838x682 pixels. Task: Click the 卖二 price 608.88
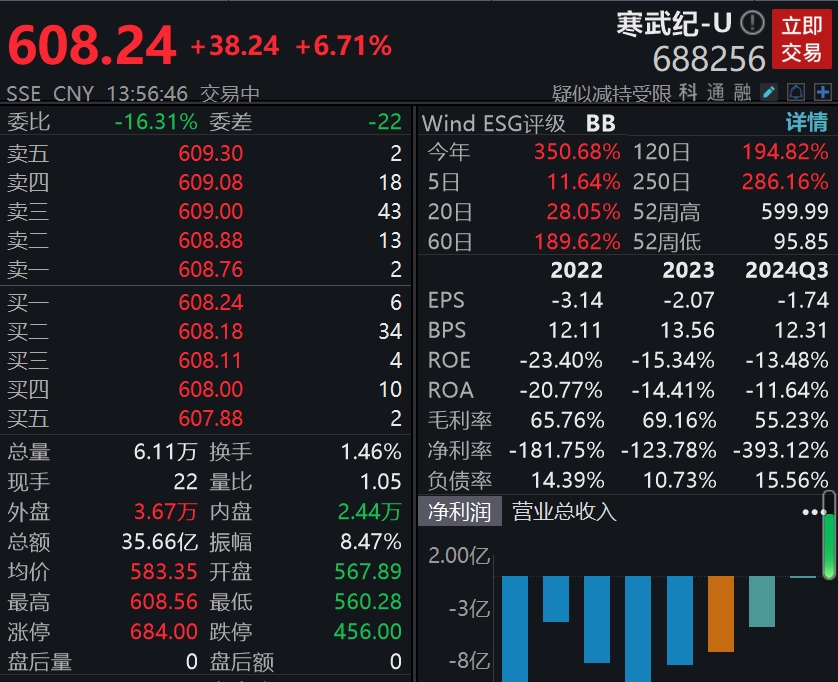pyautogui.click(x=211, y=241)
